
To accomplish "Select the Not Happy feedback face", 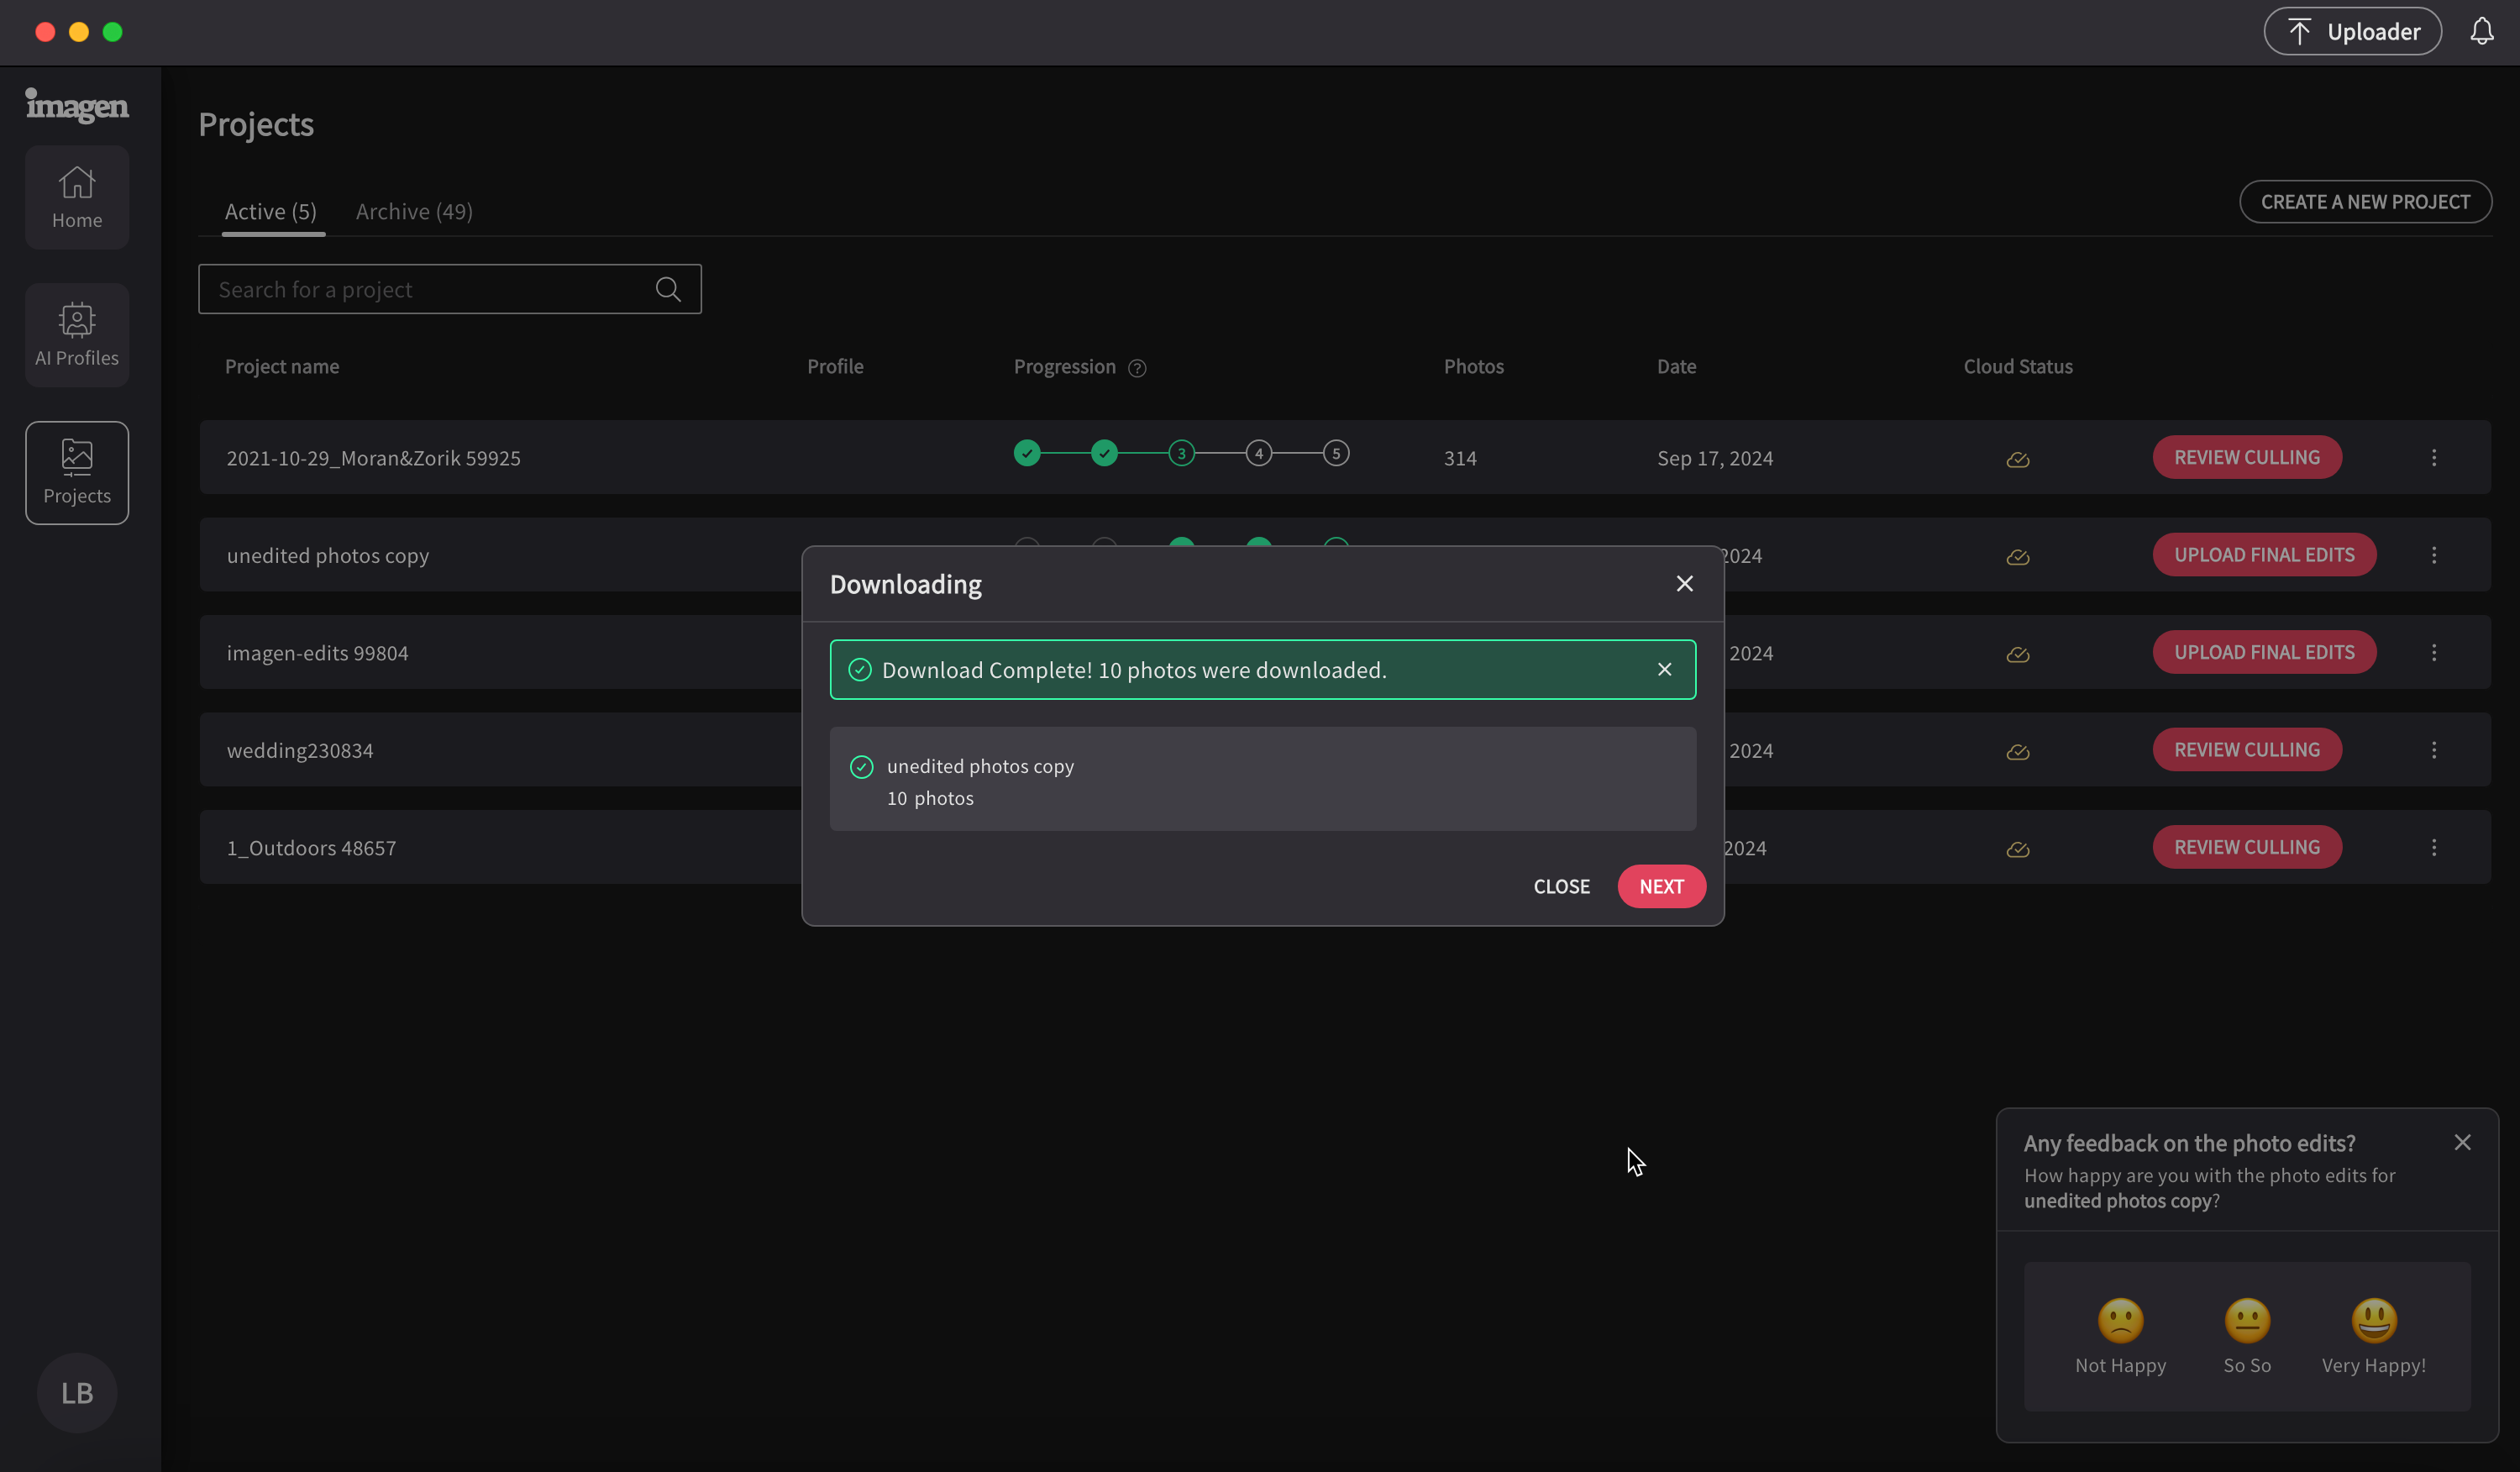I will 2120,1322.
